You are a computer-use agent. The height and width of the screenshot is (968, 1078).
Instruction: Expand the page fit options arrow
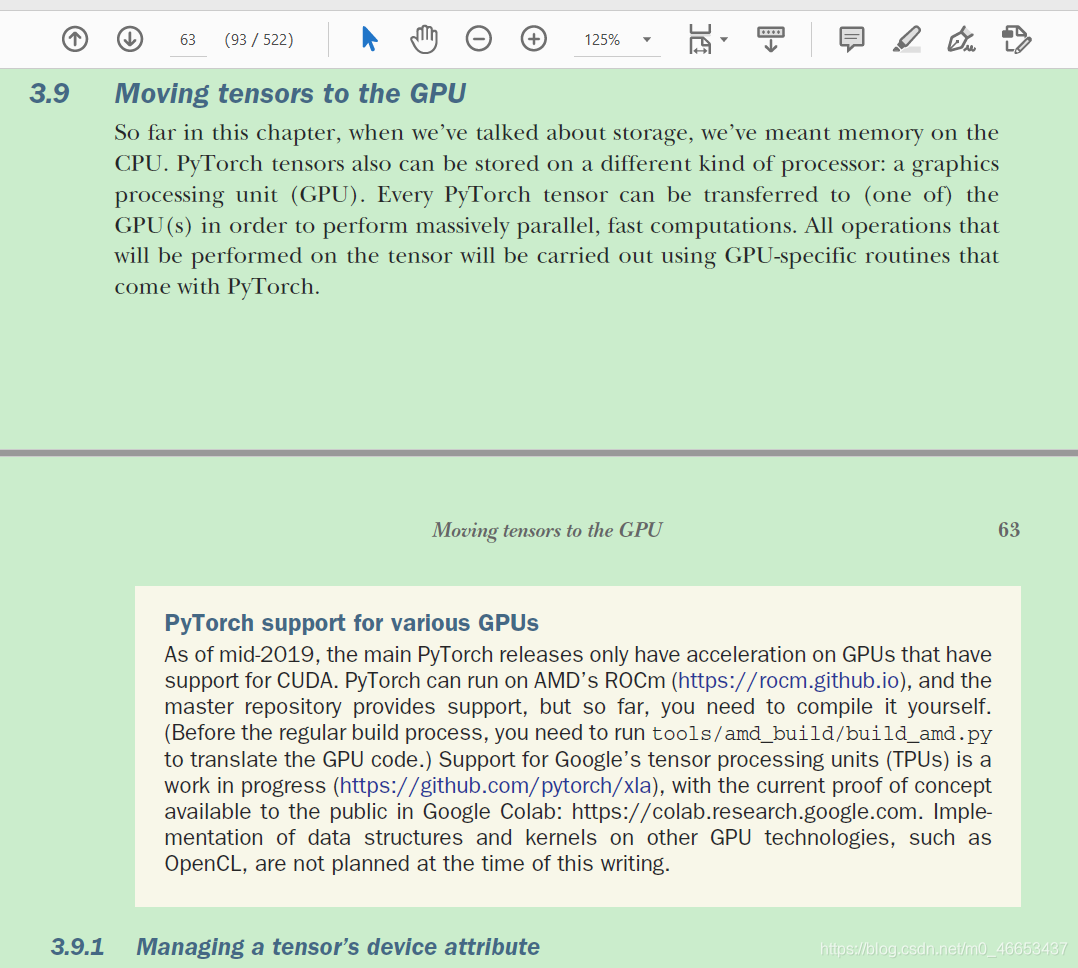point(724,40)
